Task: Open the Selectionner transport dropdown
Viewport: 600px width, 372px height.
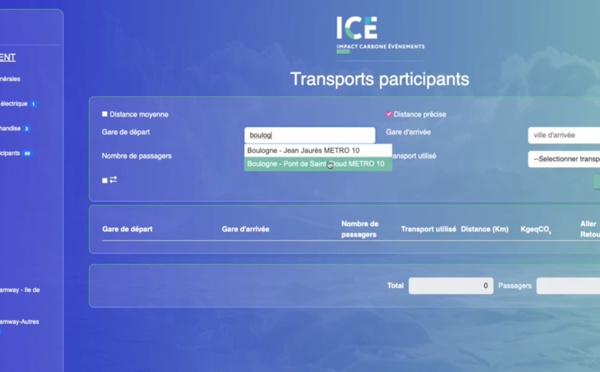Action: [564, 159]
